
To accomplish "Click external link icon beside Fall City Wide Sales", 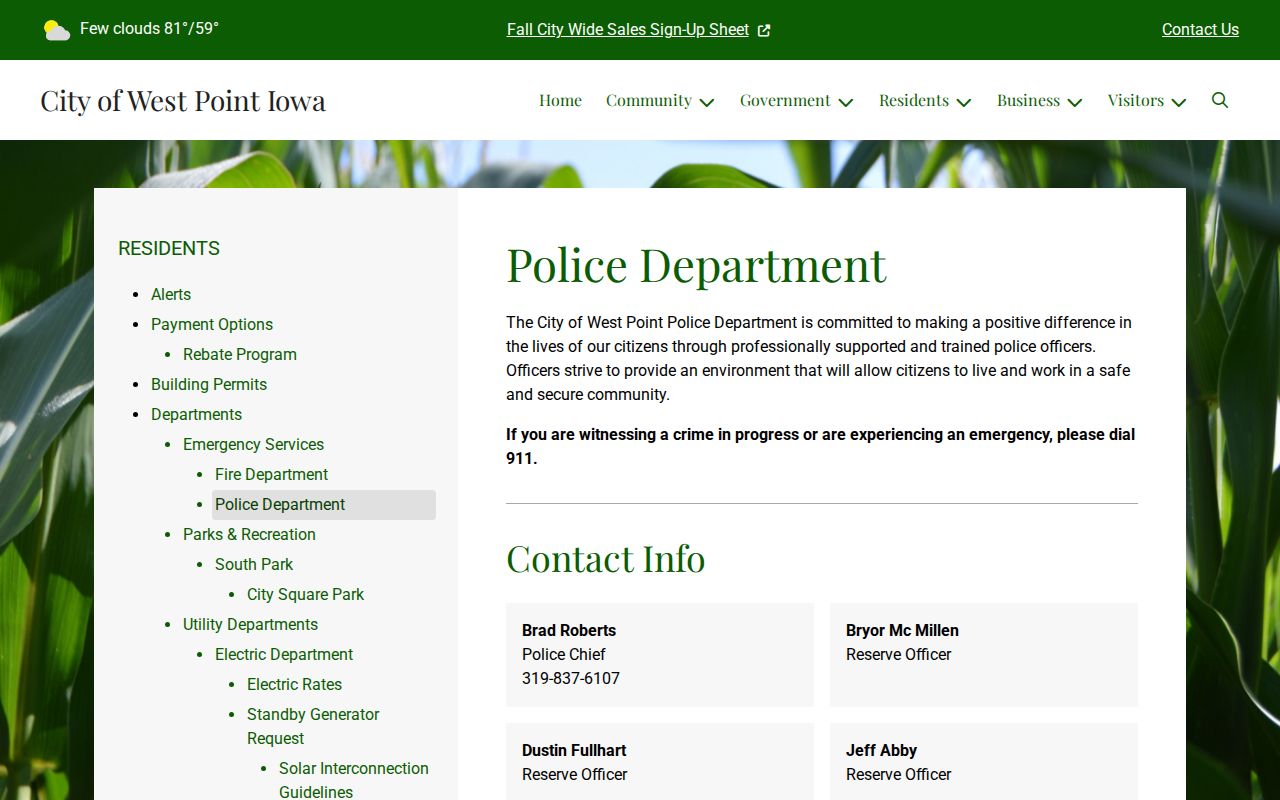I will coord(764,30).
